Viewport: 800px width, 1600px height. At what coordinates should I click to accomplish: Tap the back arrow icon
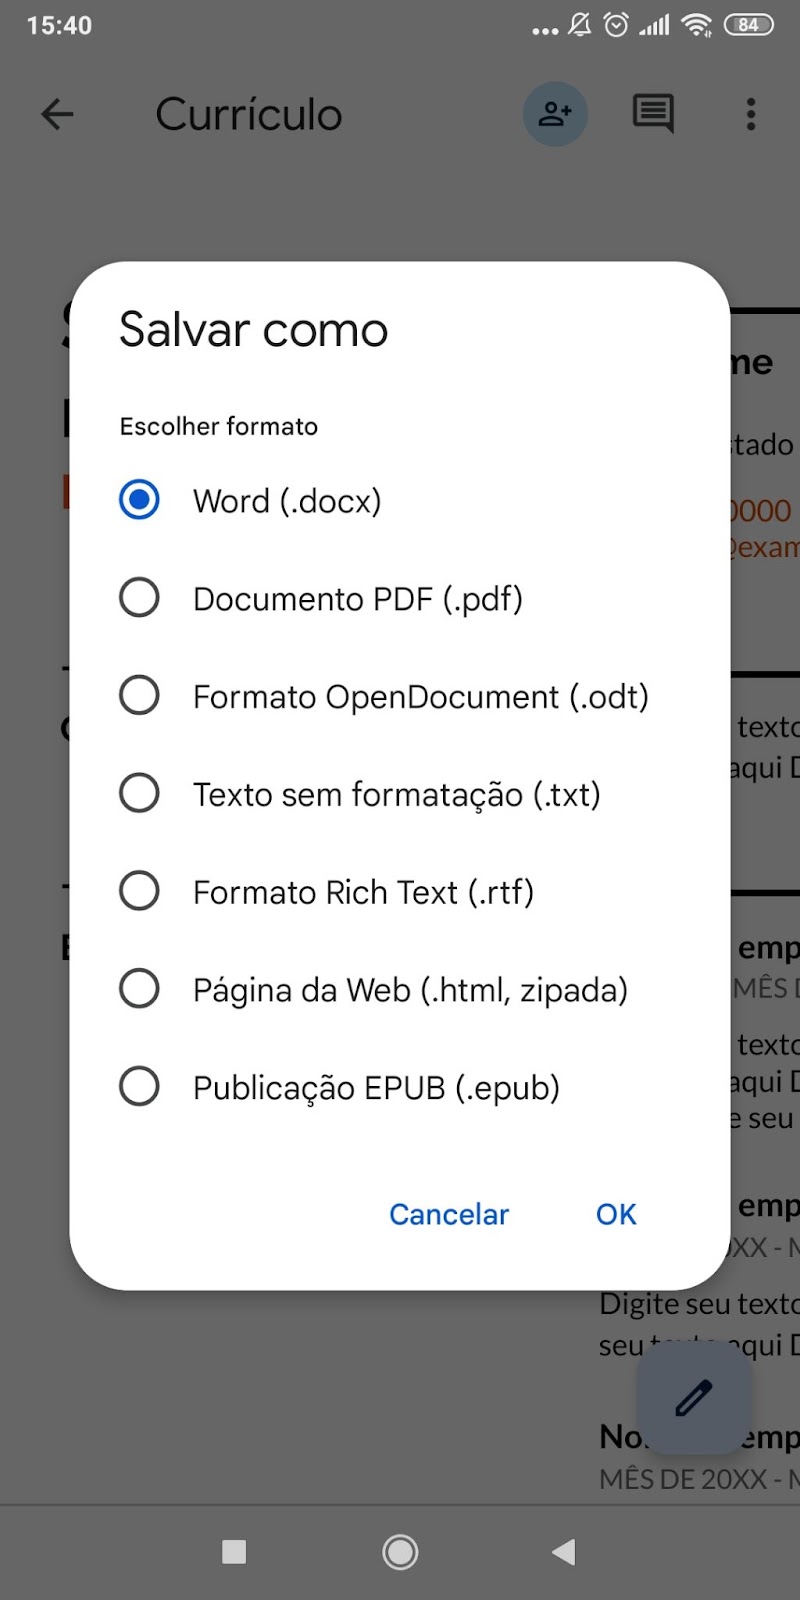click(x=57, y=114)
